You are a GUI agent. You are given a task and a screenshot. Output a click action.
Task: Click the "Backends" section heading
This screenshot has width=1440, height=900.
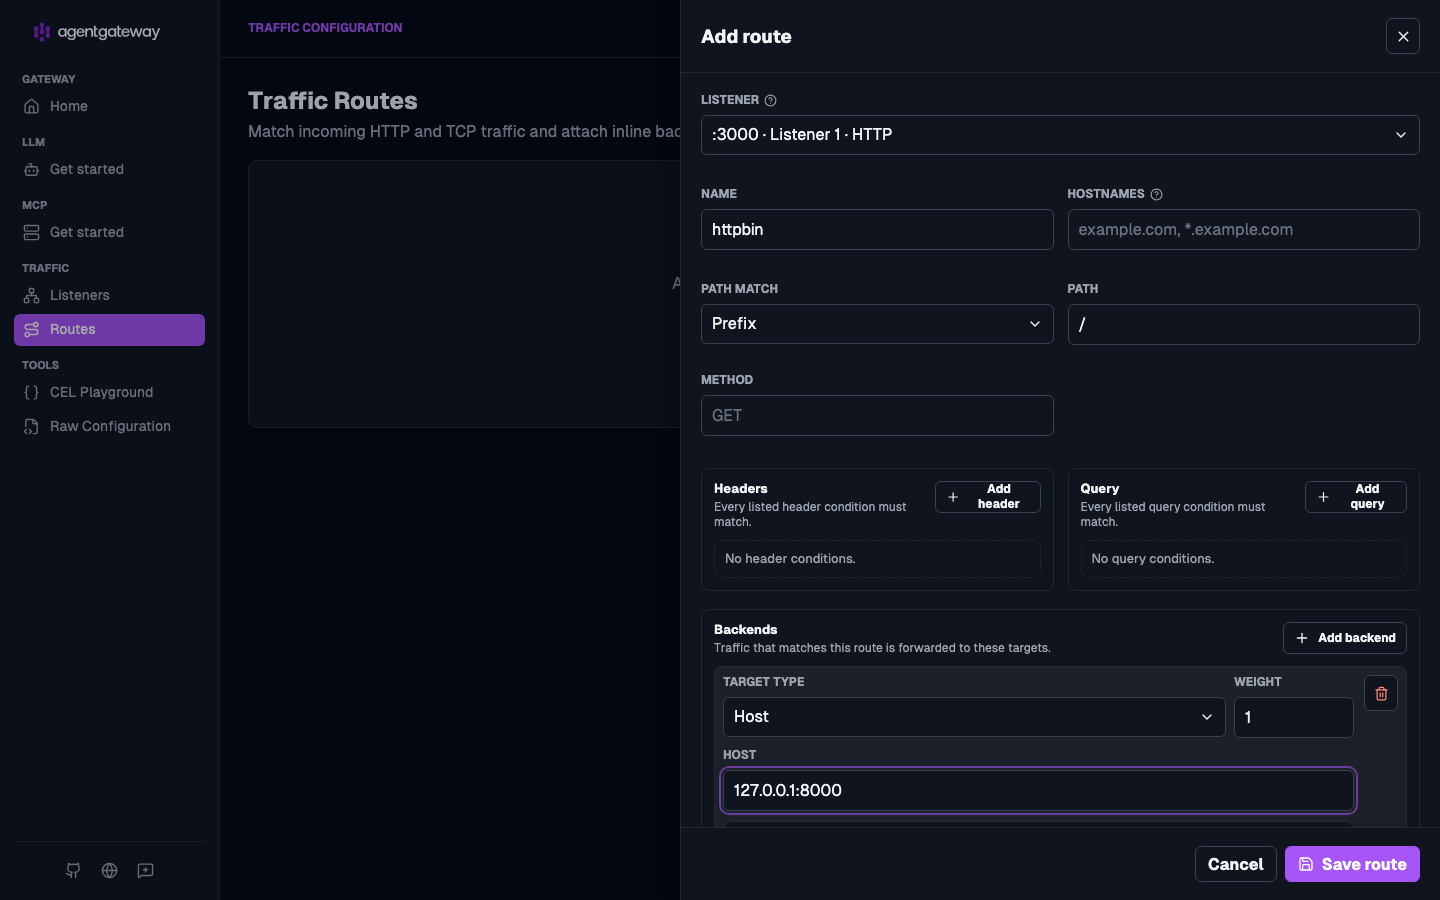tap(746, 630)
